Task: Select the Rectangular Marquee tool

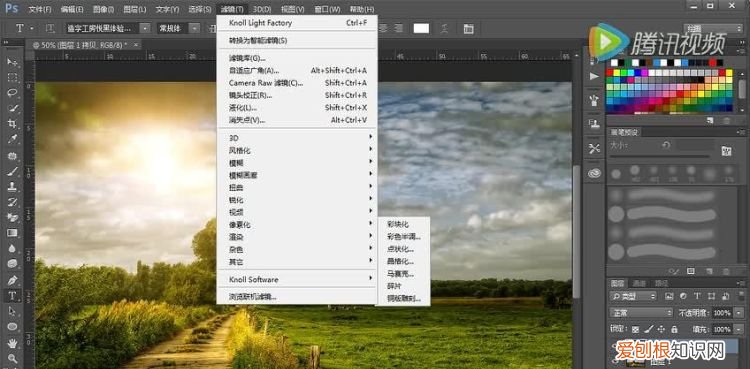Action: click(12, 78)
